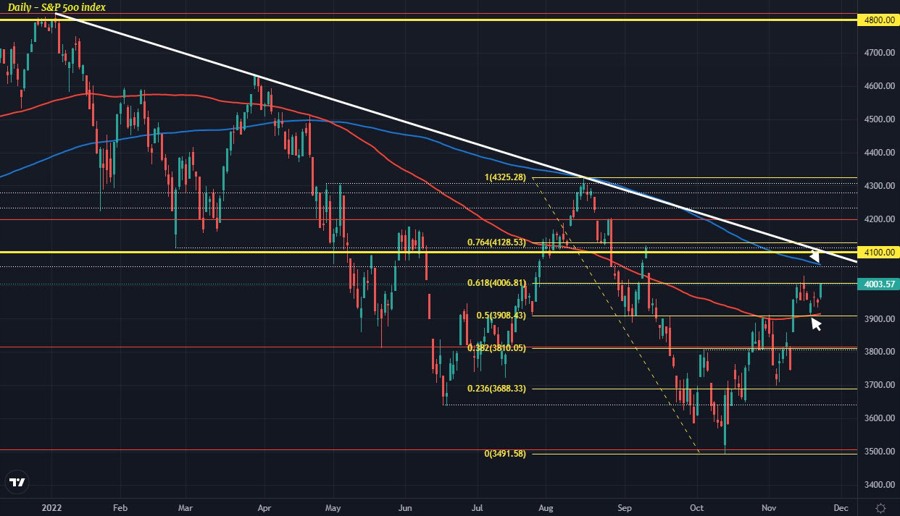Select the Fibonacci label 0.236(3688.33)
900x516 pixels.
tap(496, 389)
